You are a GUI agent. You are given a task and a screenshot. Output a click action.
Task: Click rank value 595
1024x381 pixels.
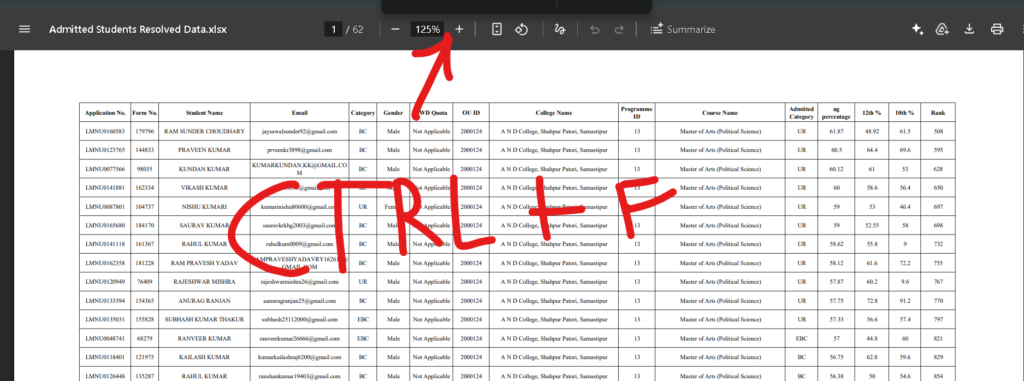point(938,150)
